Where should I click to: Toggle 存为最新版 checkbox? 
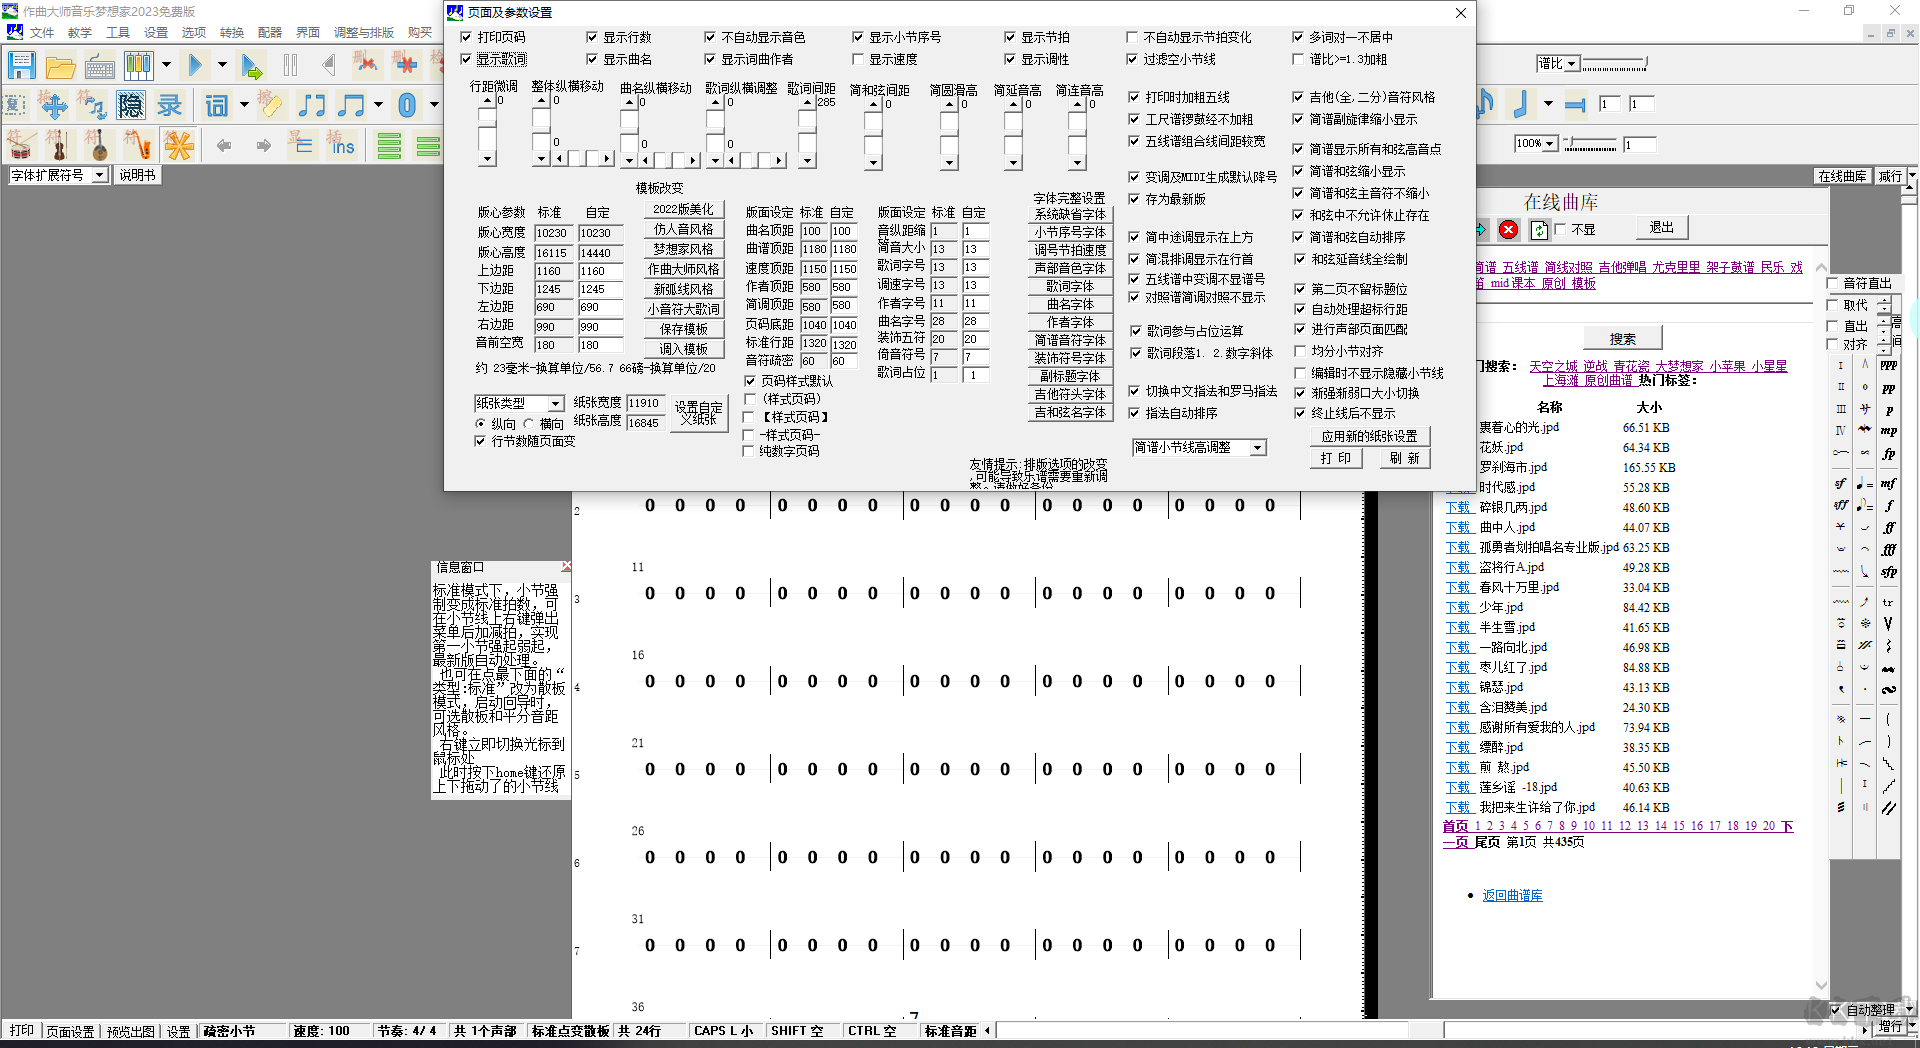click(1134, 199)
